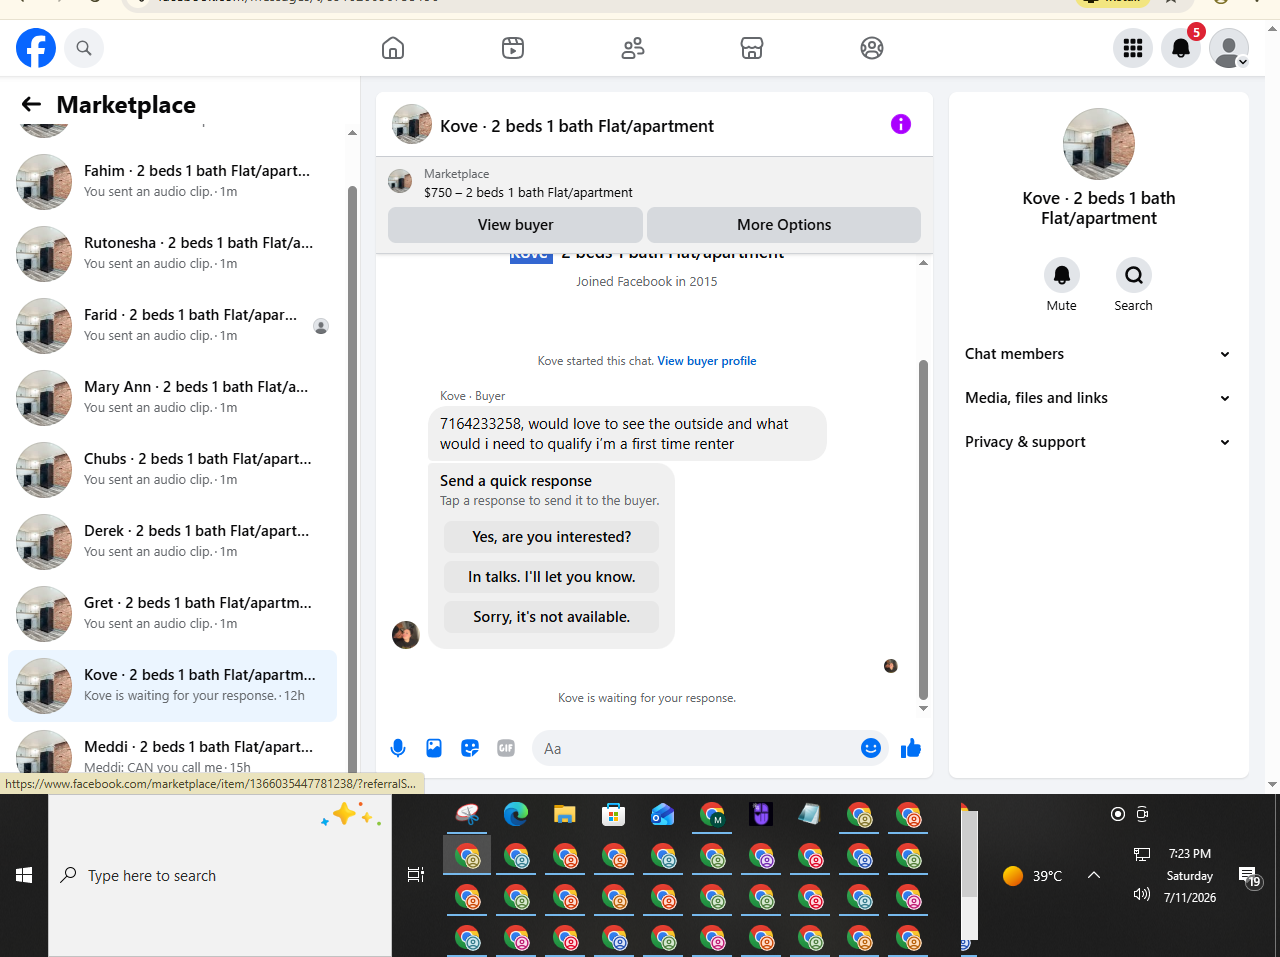Go to Home feed icon
Viewport: 1280px width, 957px height.
coord(393,48)
